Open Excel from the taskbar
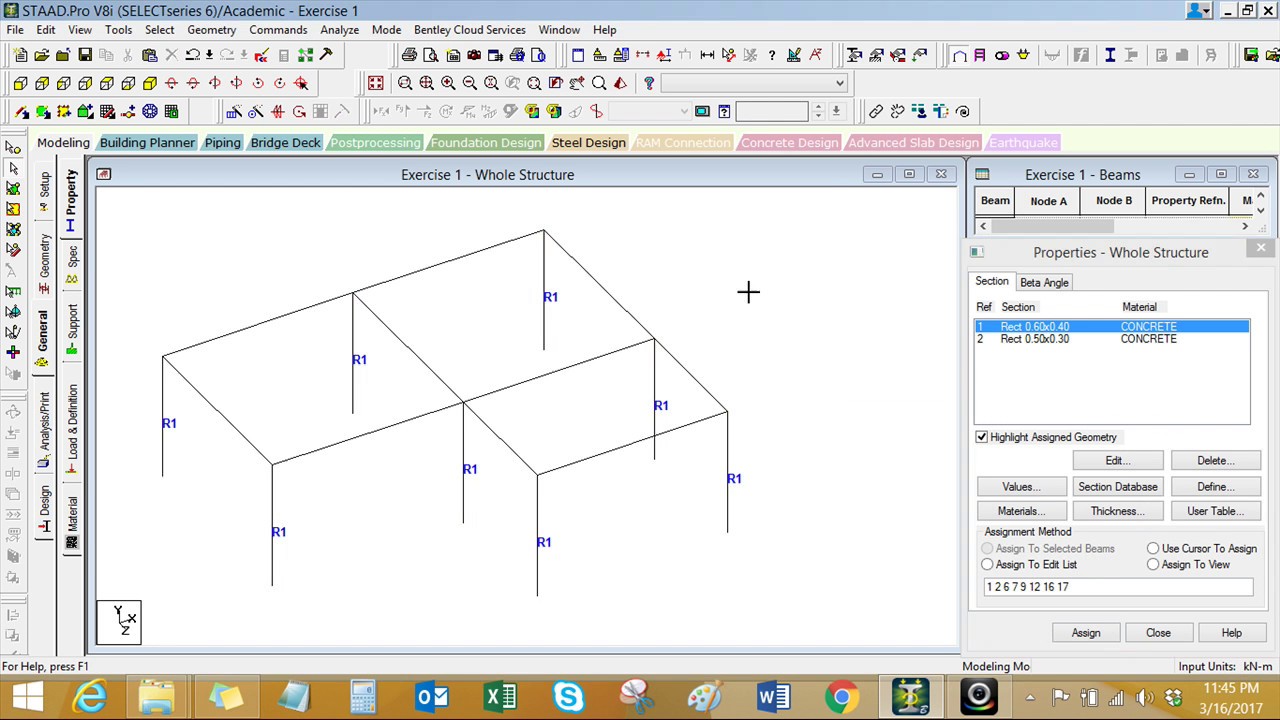Screen dimensions: 1280x720 [500, 696]
